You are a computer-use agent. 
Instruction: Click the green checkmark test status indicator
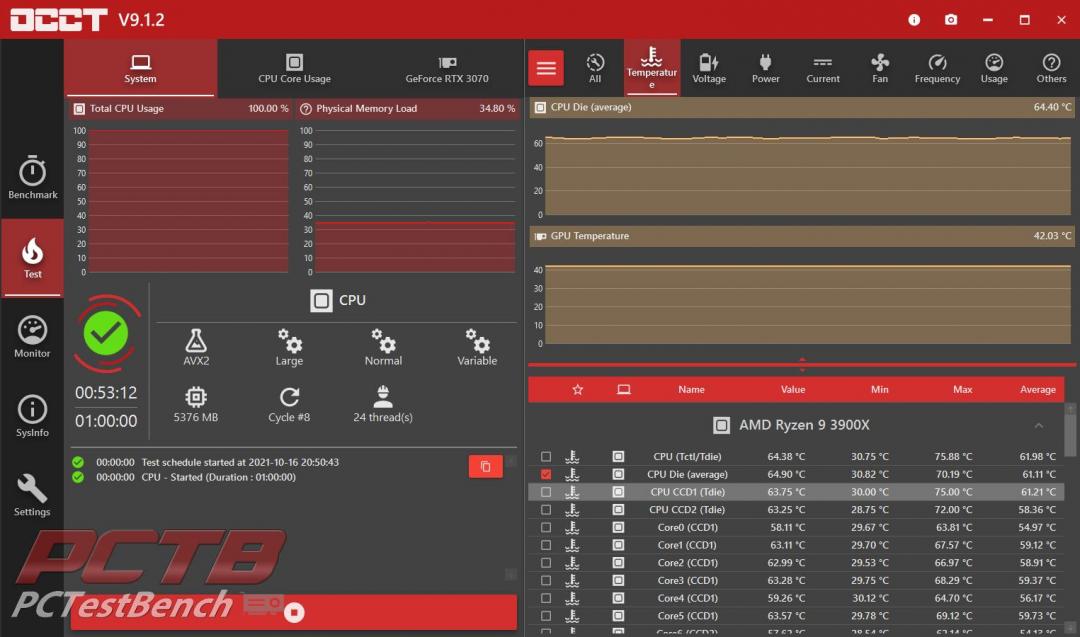pos(106,334)
